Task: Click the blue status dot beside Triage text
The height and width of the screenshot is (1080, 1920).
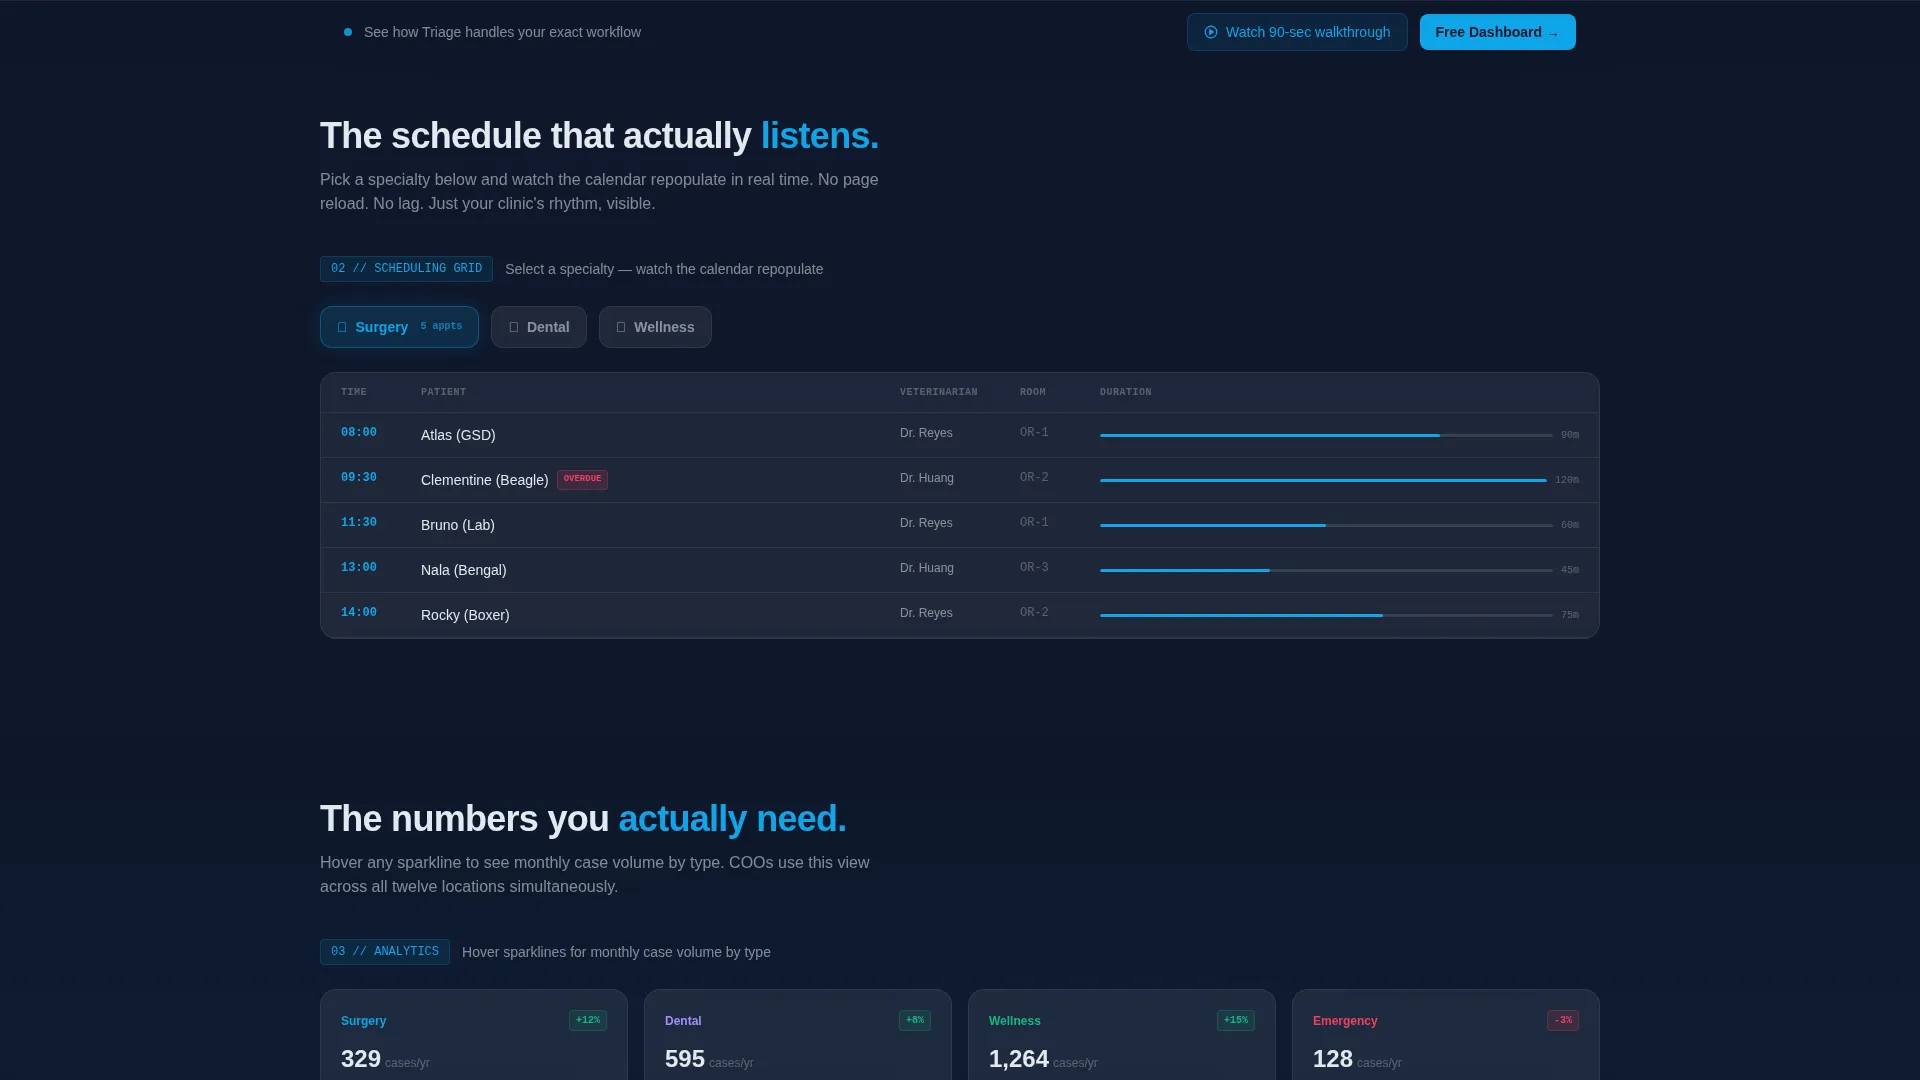Action: coord(348,32)
